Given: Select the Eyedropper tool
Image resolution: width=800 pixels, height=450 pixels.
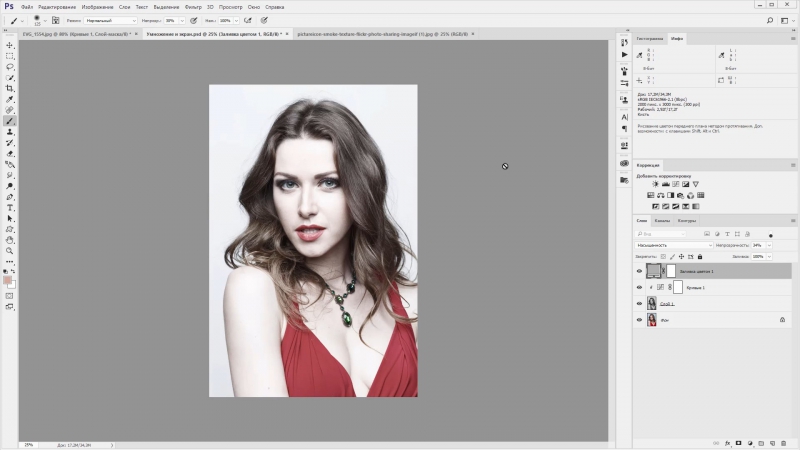Looking at the screenshot, I should (10, 99).
